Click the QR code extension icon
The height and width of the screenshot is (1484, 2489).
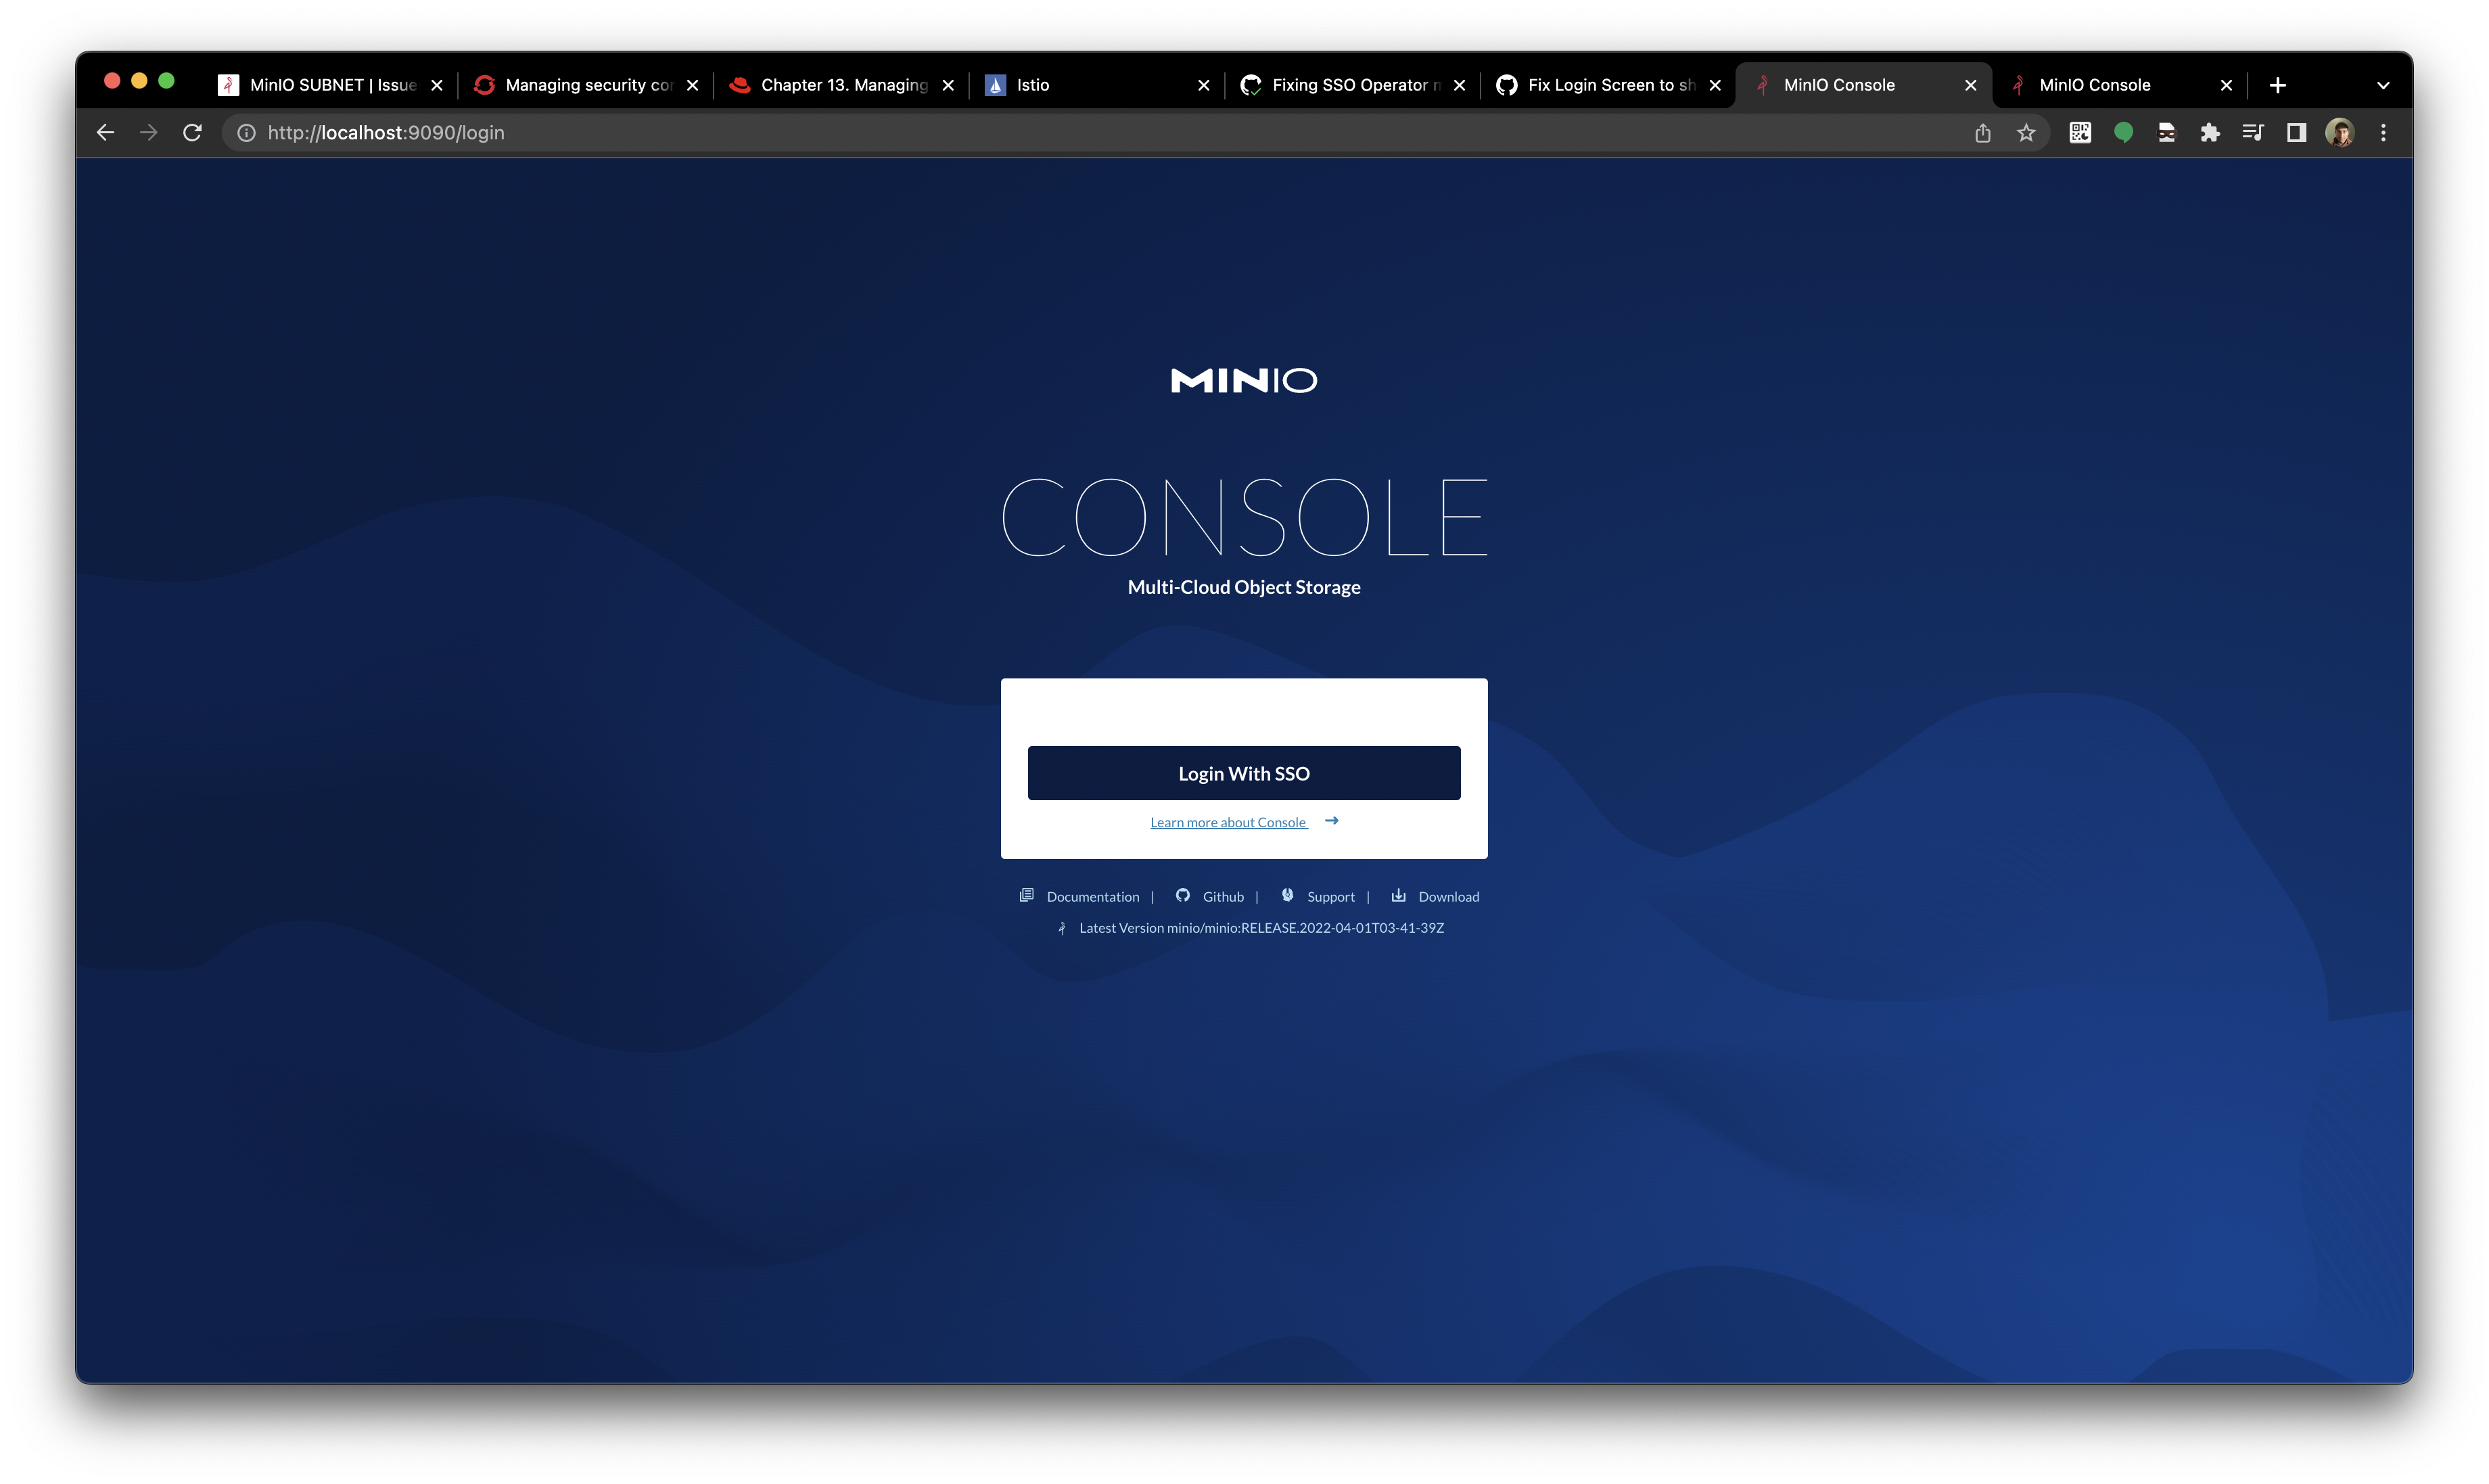2079,133
